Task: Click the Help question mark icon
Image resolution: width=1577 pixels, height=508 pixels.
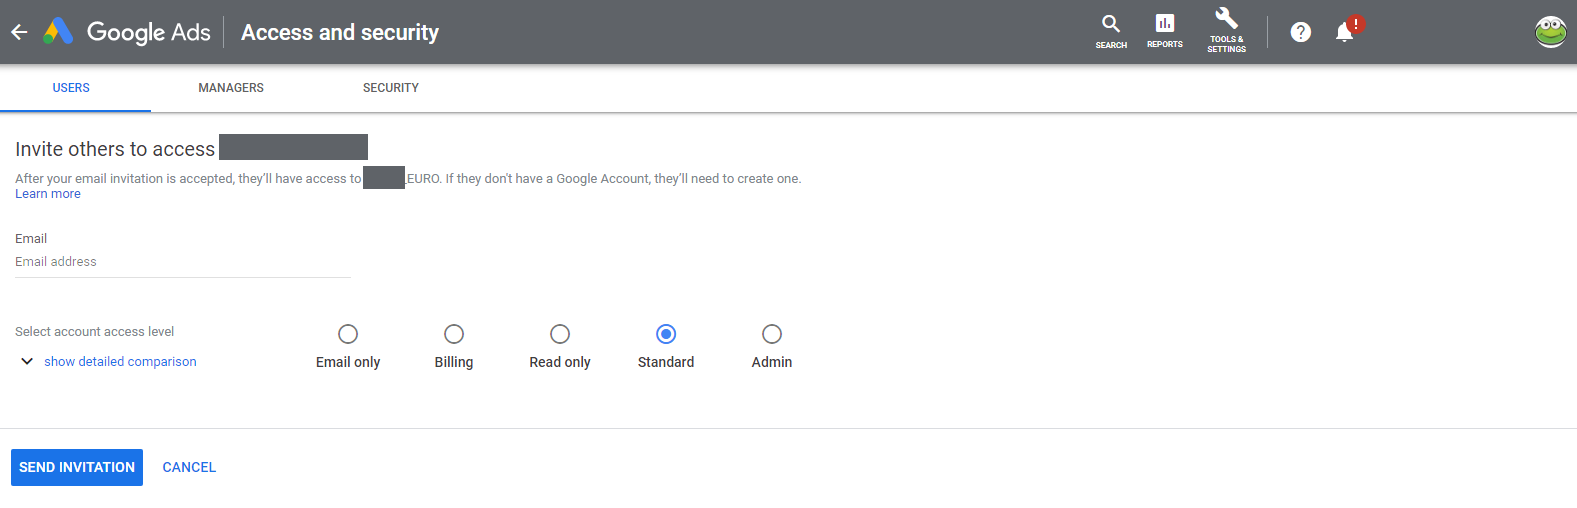Action: (1300, 32)
